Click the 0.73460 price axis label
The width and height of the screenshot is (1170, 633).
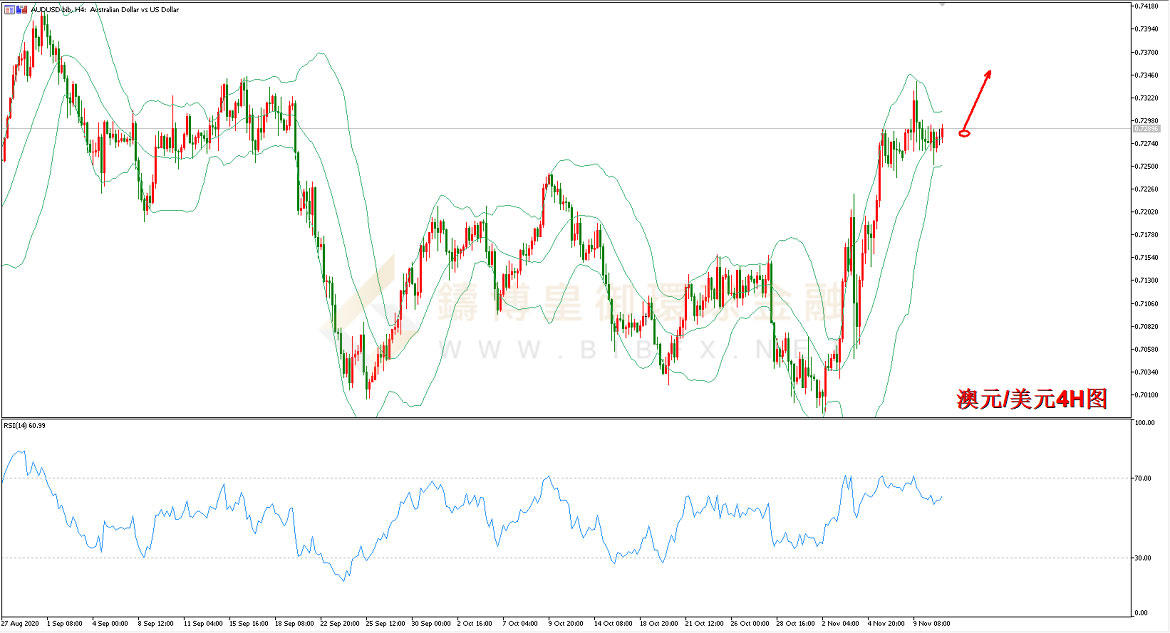click(x=1147, y=75)
